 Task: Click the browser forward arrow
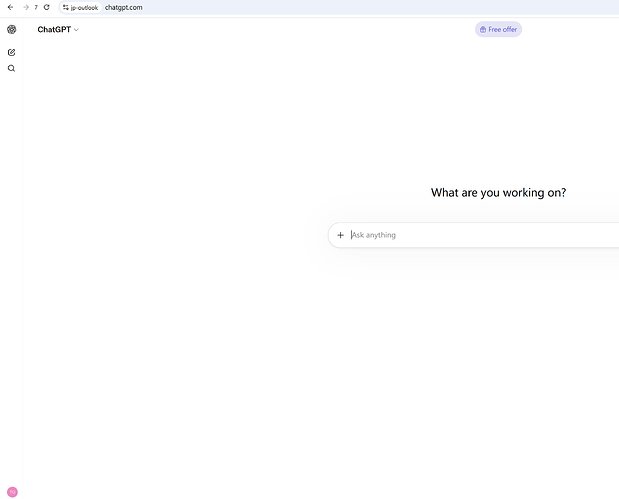tap(26, 7)
